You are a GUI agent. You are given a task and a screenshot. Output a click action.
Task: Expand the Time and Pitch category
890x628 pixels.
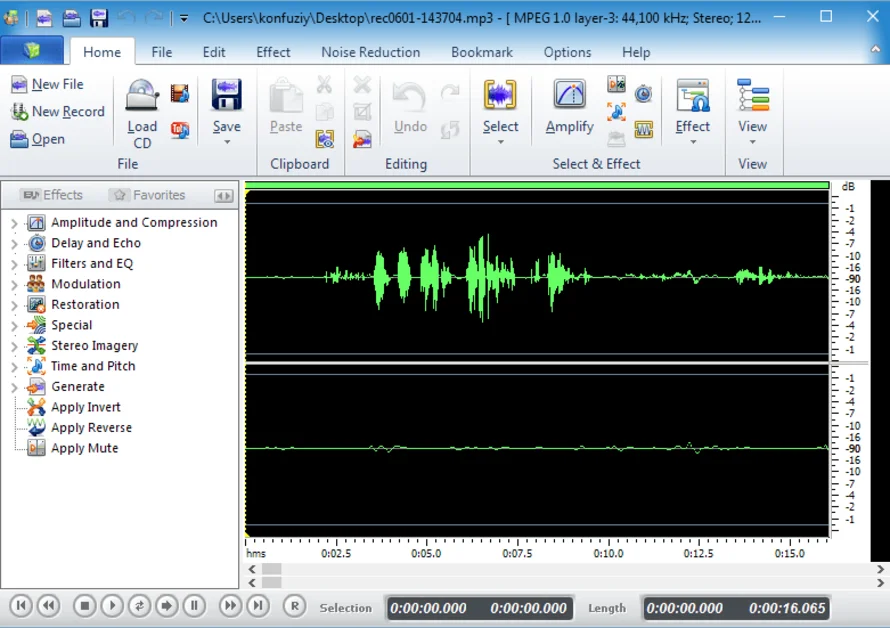point(14,367)
